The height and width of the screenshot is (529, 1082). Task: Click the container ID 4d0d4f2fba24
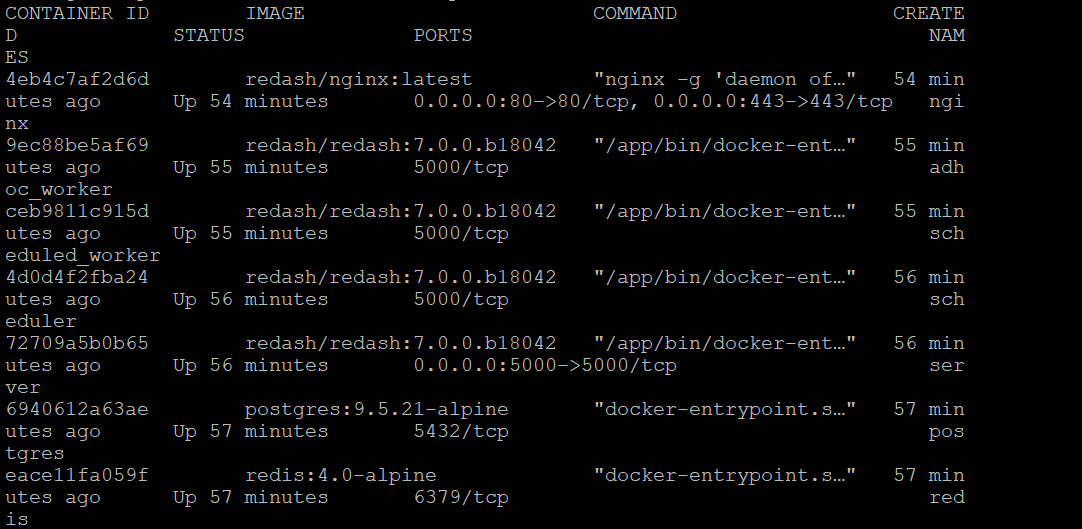[77, 278]
